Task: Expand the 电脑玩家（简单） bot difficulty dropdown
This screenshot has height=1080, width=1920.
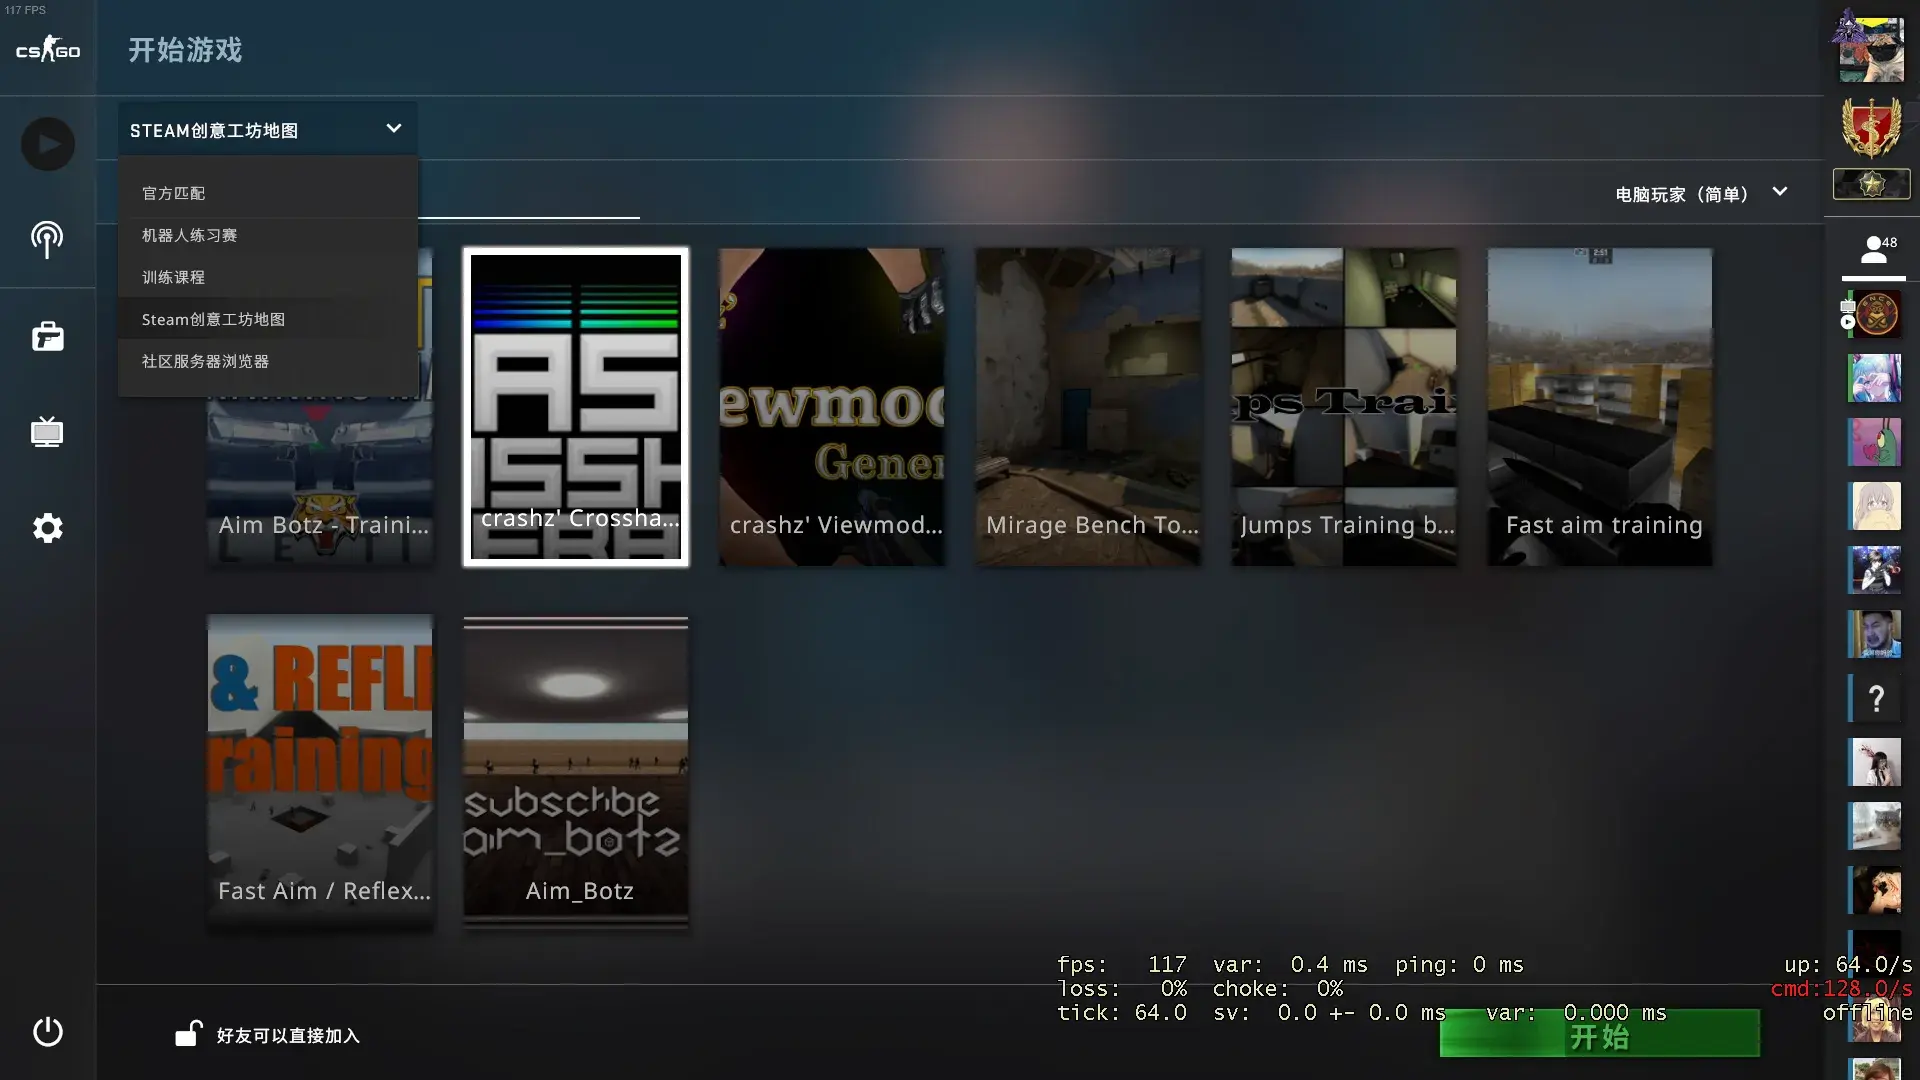Action: (1700, 194)
